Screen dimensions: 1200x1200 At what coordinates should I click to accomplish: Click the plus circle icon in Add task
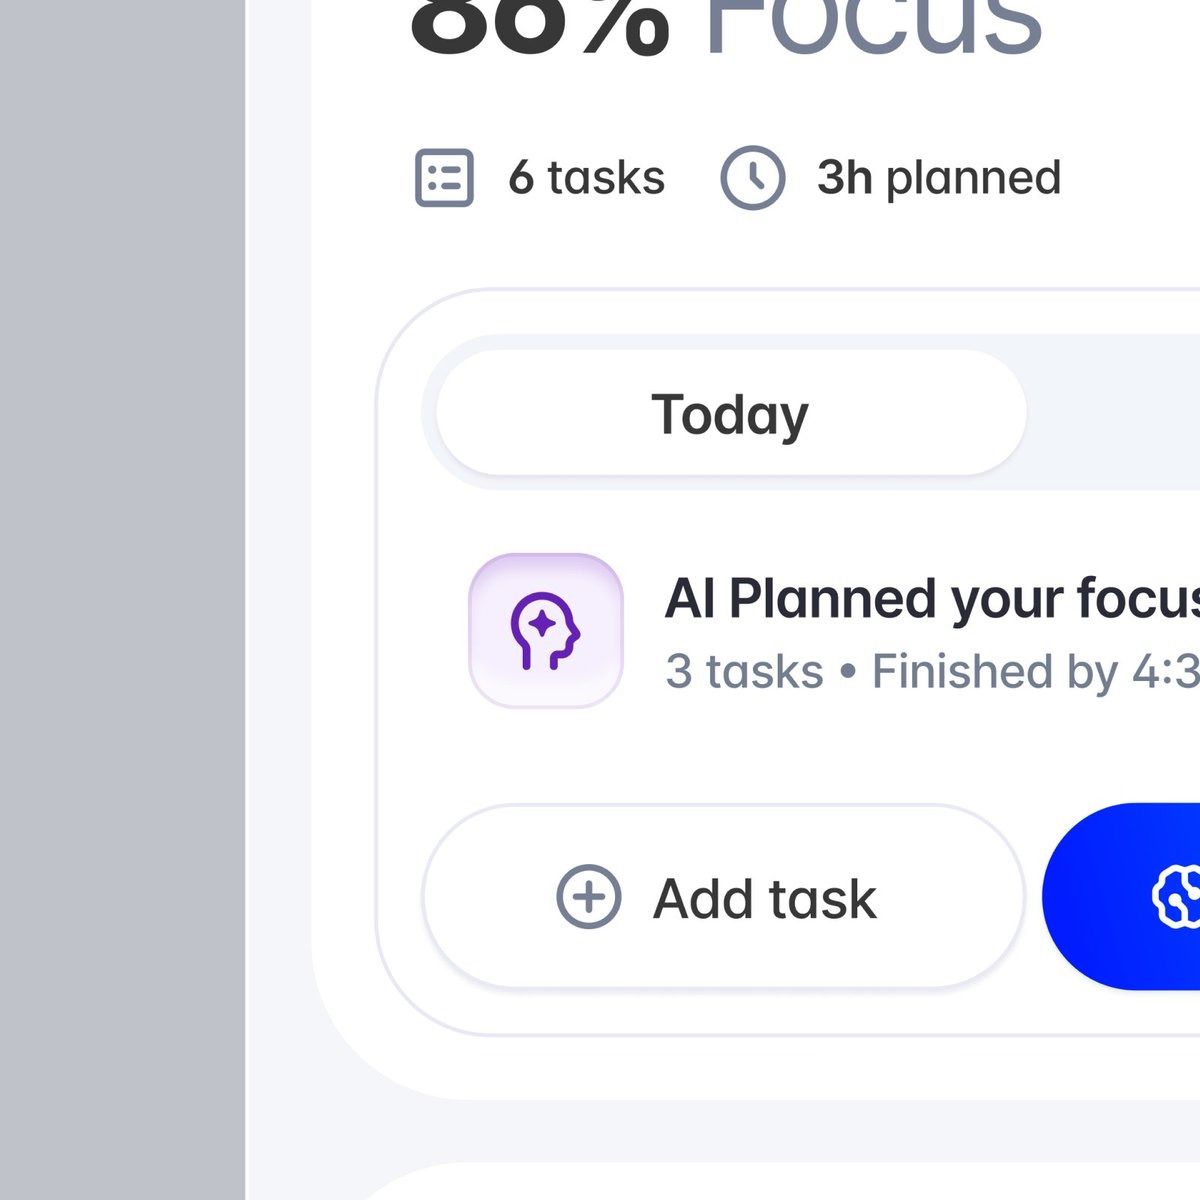pyautogui.click(x=589, y=897)
